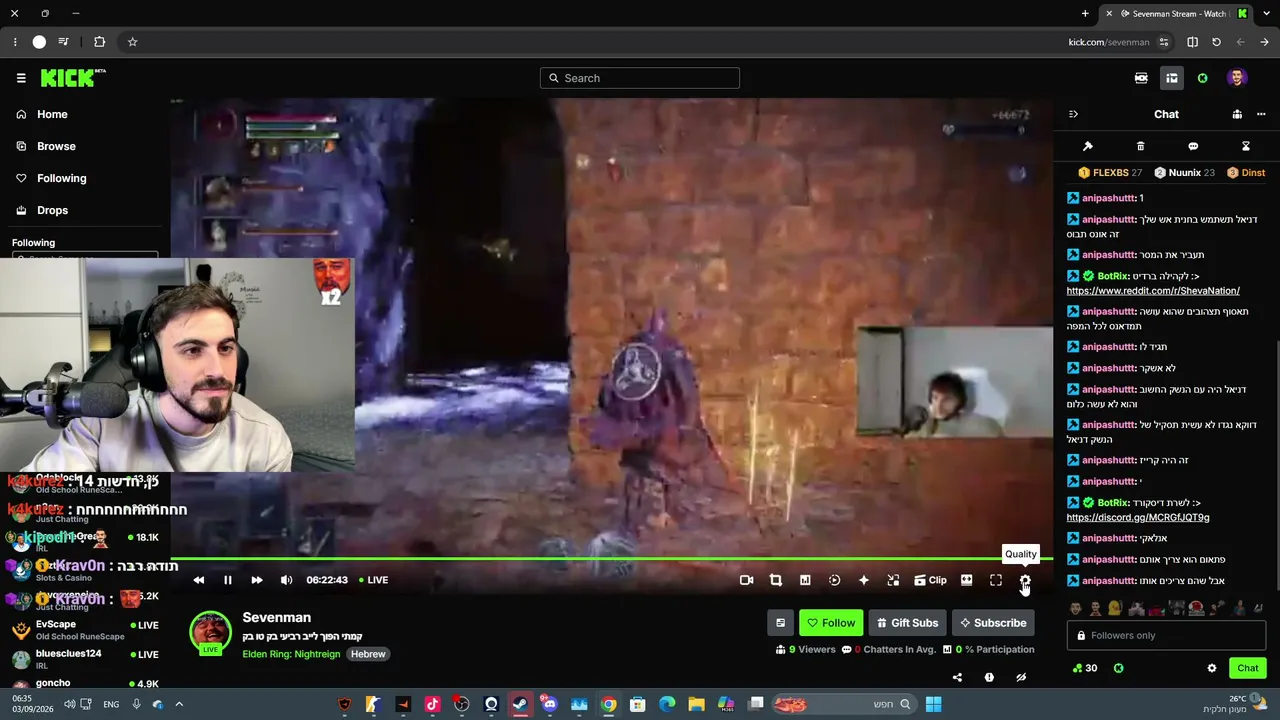
Task: Click the popout icon left of Clip
Action: point(893,580)
